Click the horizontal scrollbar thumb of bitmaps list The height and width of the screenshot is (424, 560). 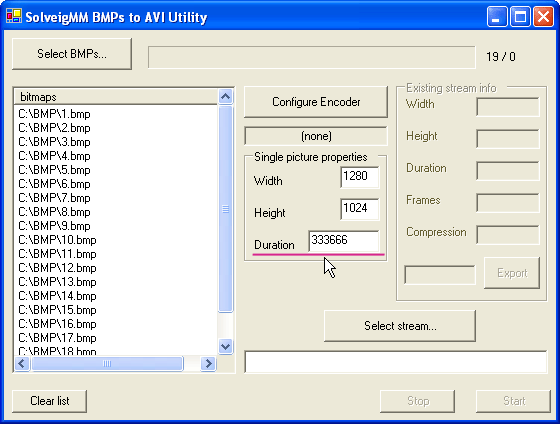point(107,364)
